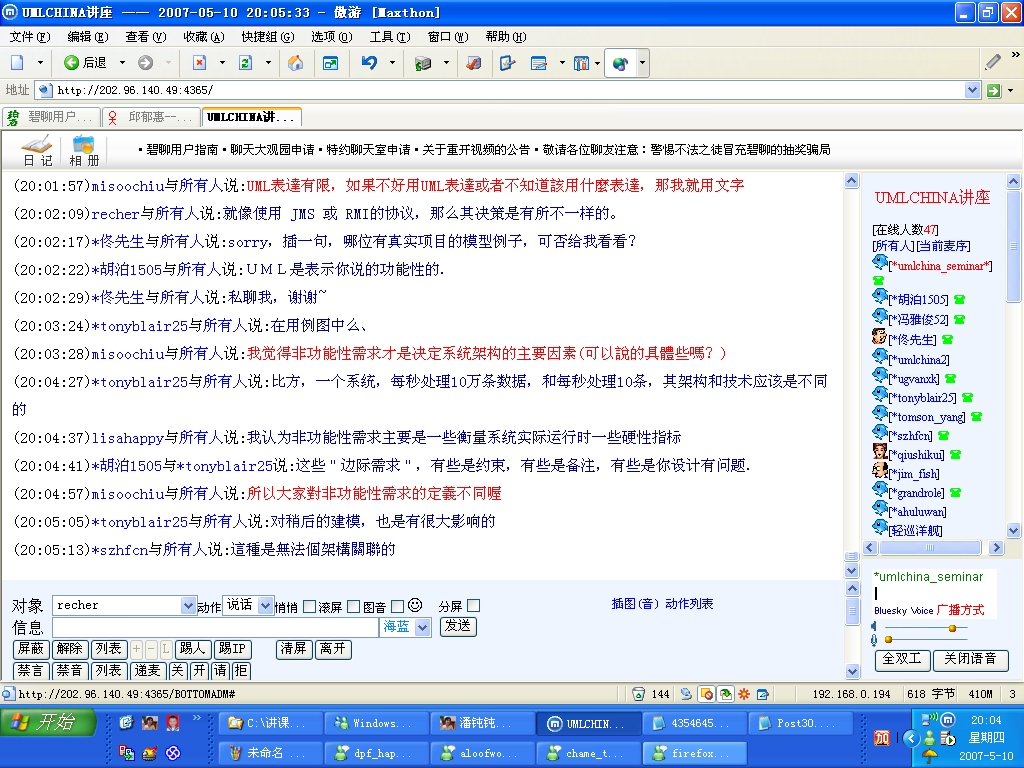Click into the 信息 message input field
1024x768 pixels.
(x=216, y=628)
